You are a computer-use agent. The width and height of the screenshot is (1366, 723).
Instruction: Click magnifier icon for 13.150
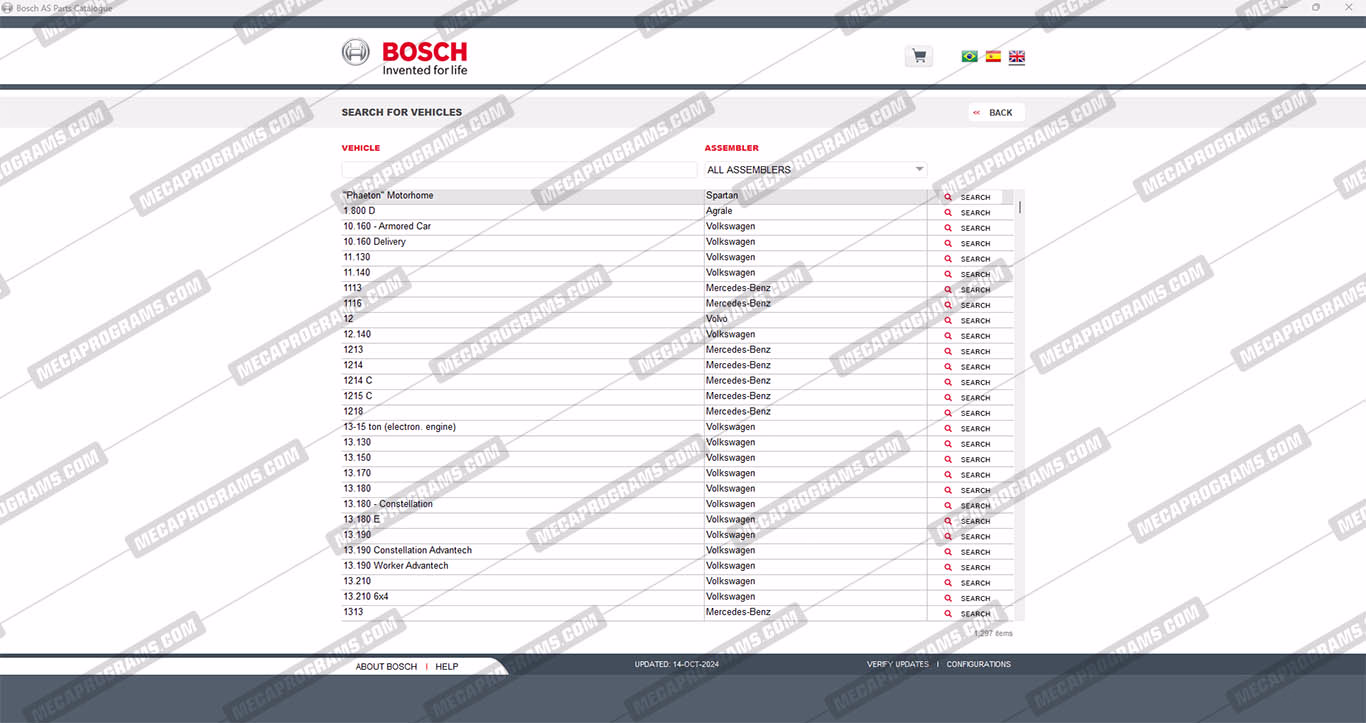pyautogui.click(x=948, y=460)
